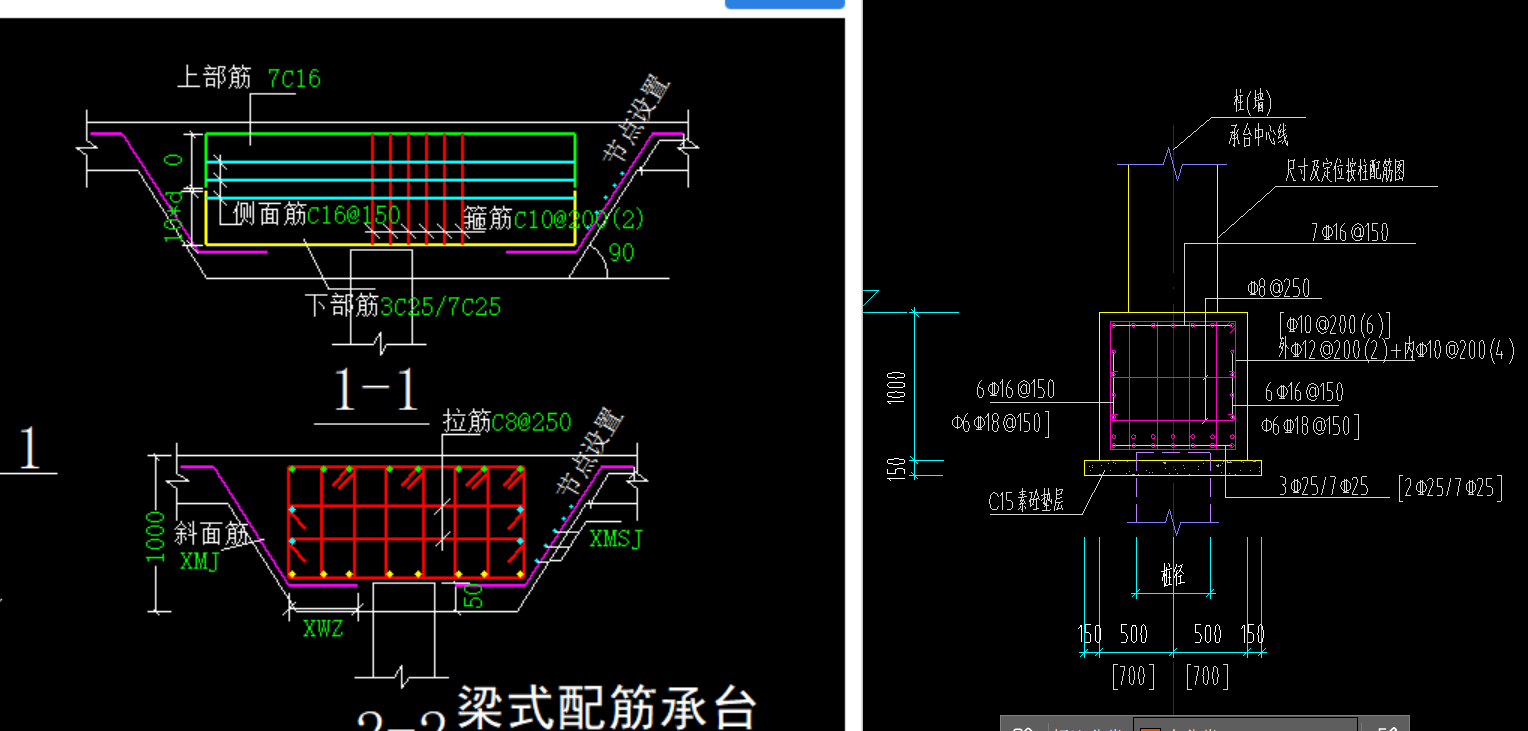Click the 尺寸及定位按柱配筋图 note

[x=1345, y=172]
